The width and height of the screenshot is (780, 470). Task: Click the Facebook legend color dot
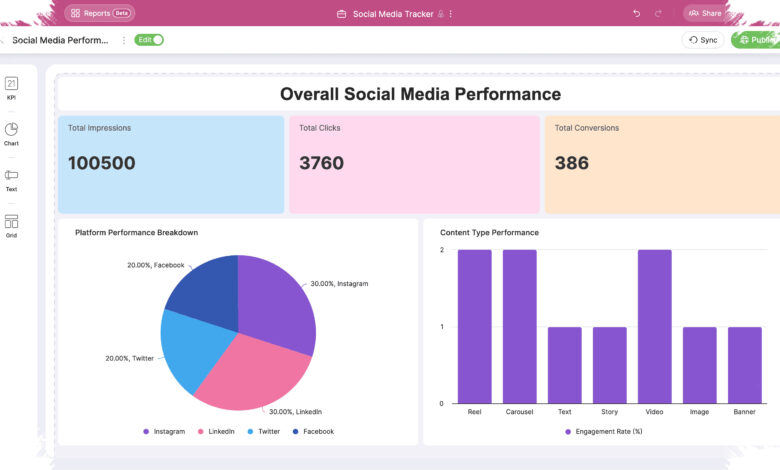pos(295,431)
